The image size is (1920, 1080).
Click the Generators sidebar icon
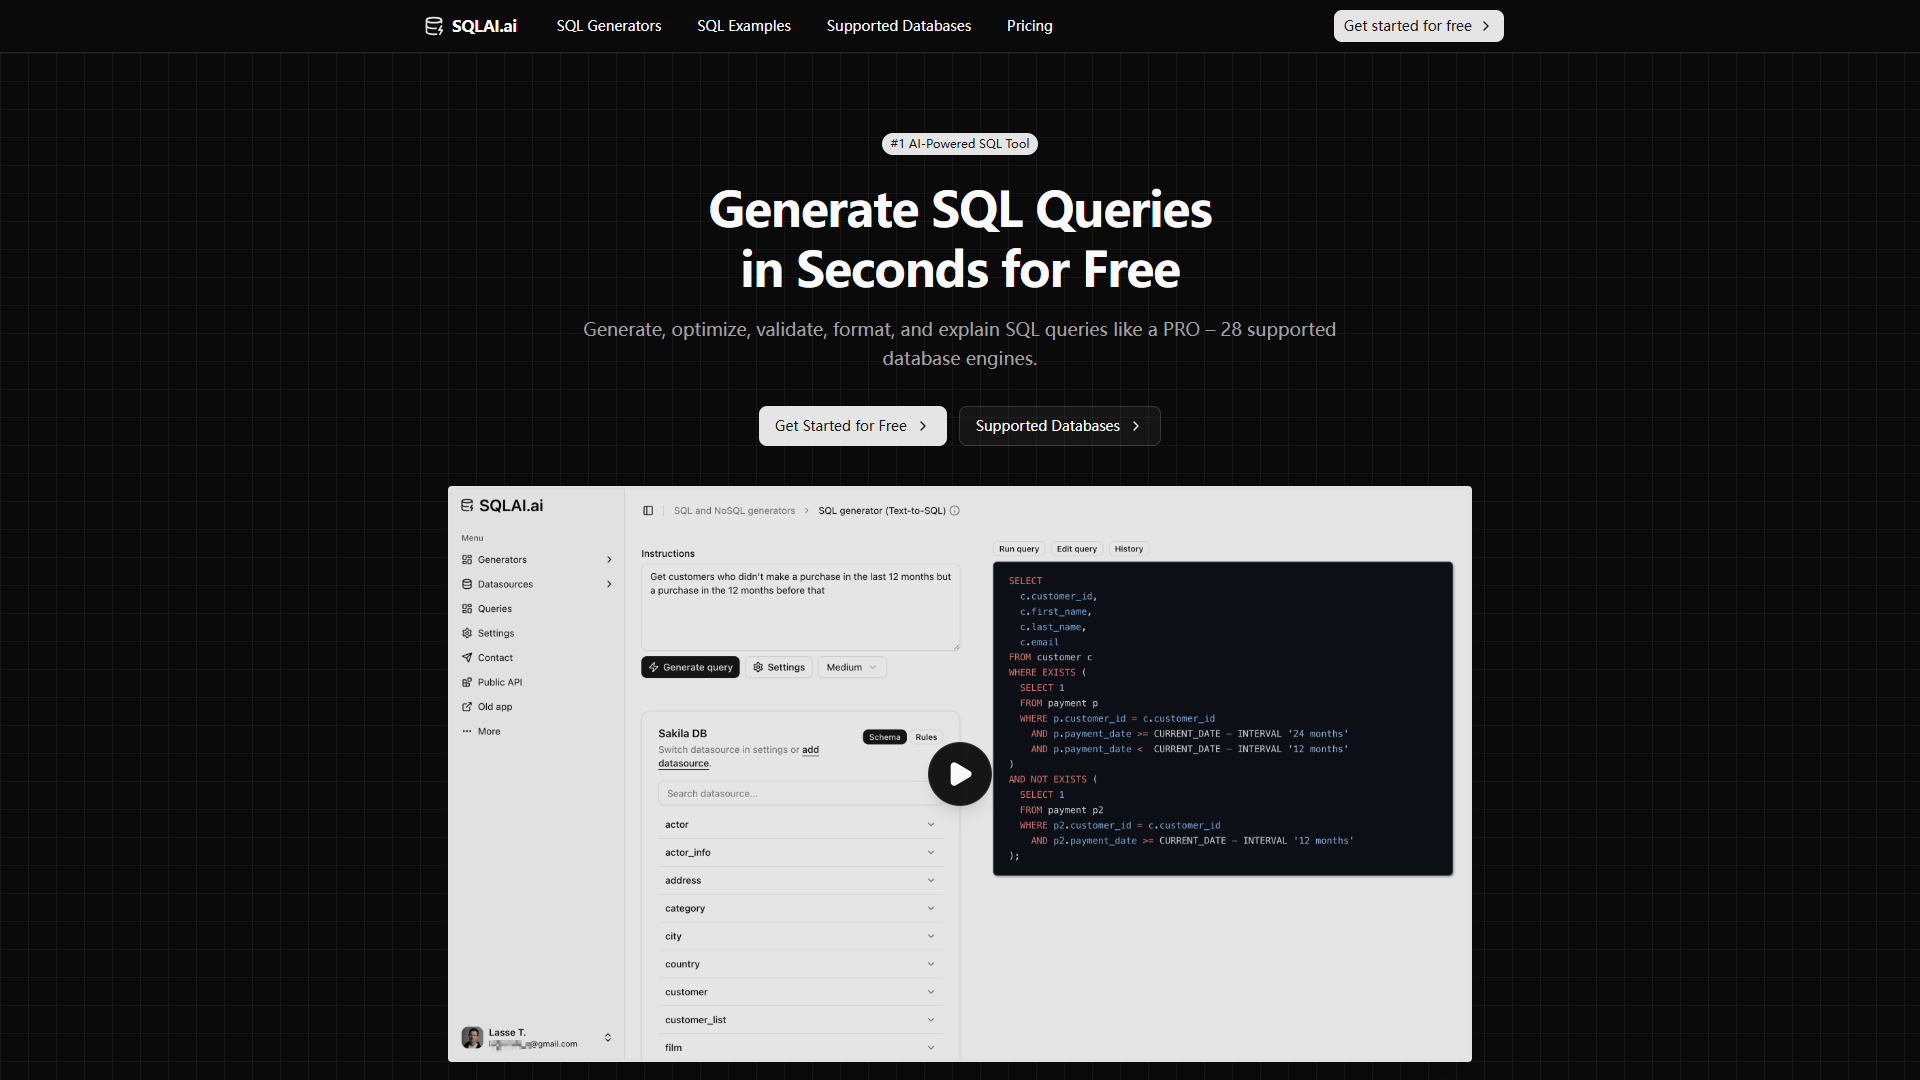coord(467,560)
